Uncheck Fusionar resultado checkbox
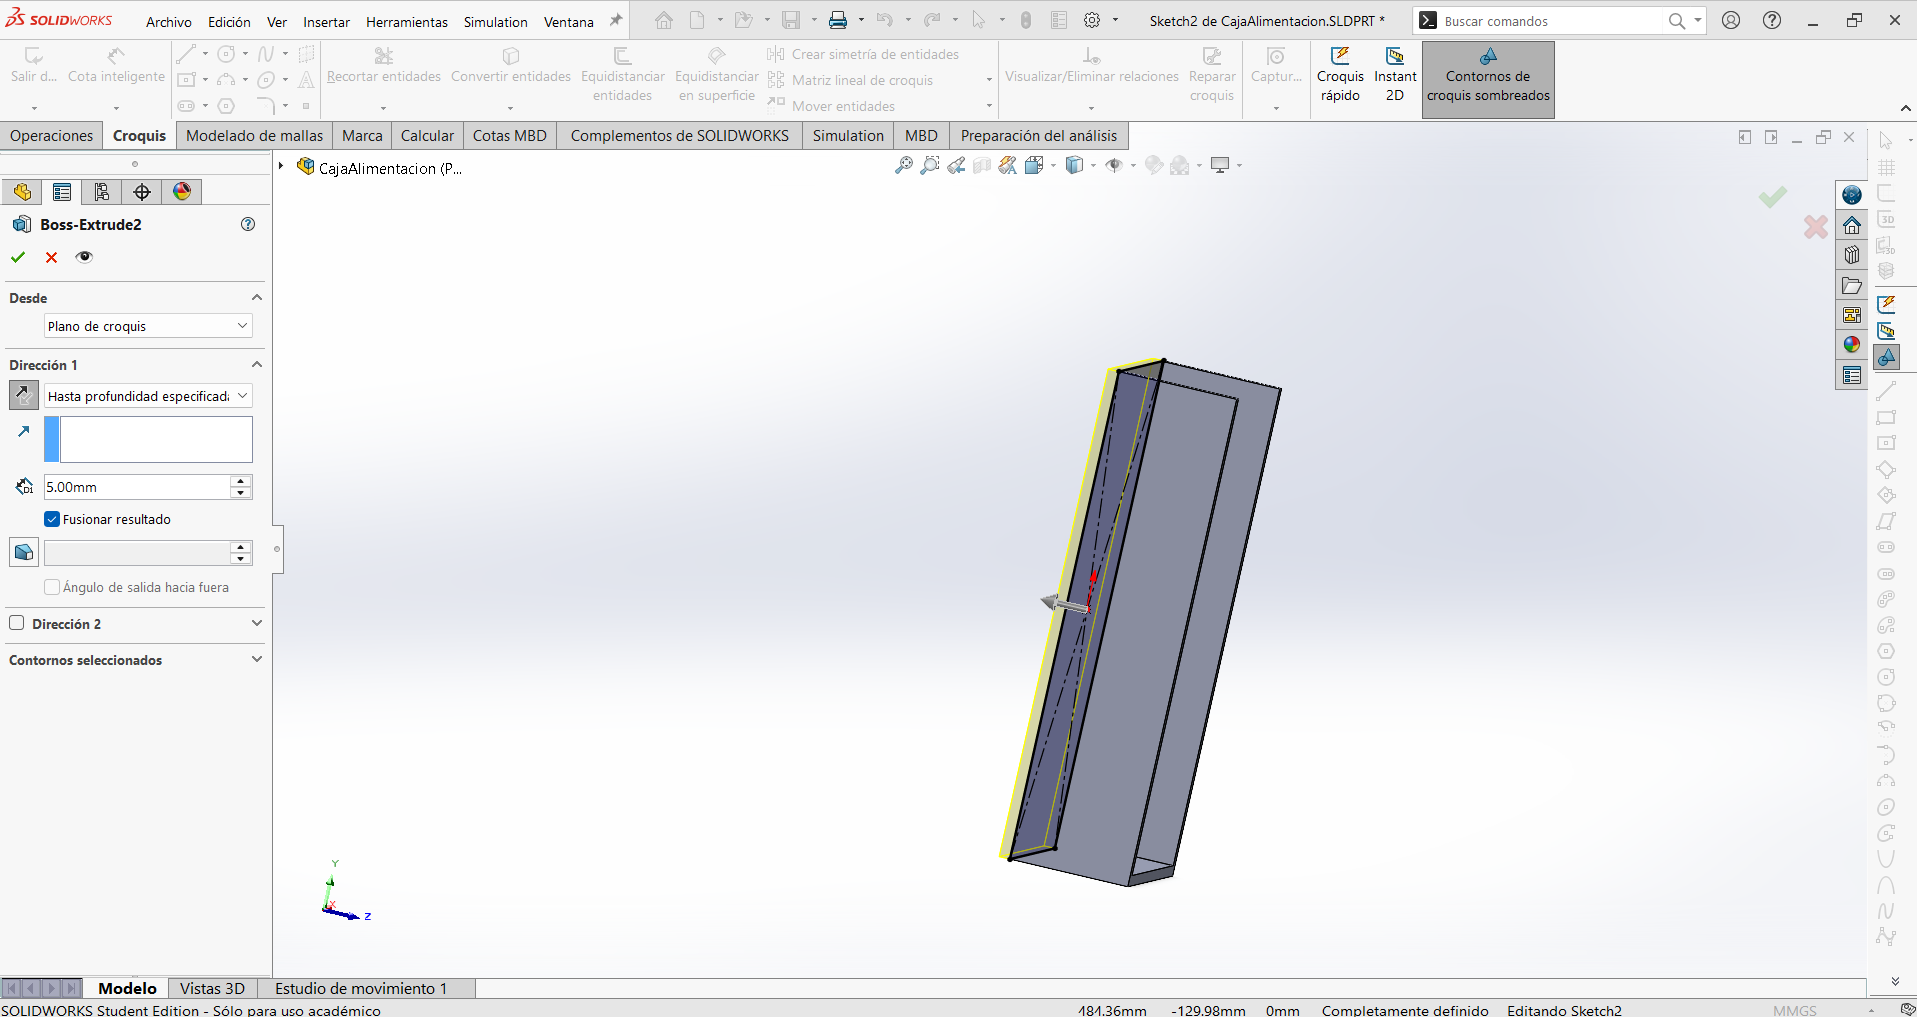The width and height of the screenshot is (1917, 1017). pos(52,519)
